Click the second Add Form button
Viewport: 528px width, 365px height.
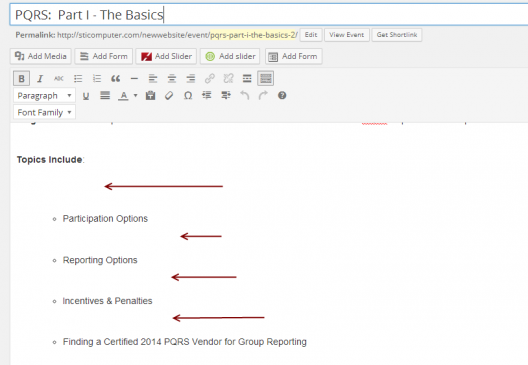[x=294, y=56]
